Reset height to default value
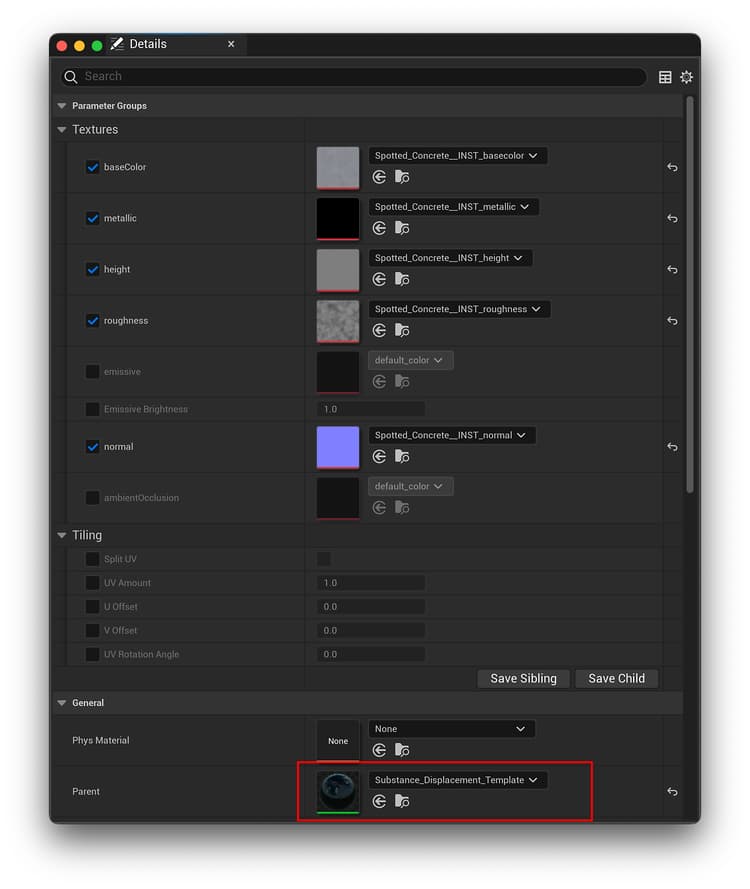 point(672,269)
